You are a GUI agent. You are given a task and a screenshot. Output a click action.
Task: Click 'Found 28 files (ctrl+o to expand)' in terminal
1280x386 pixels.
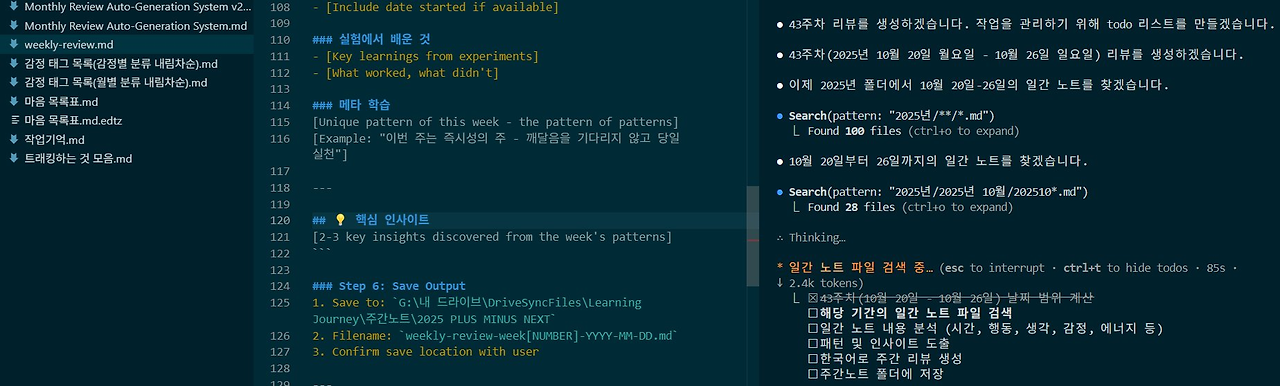click(909, 207)
